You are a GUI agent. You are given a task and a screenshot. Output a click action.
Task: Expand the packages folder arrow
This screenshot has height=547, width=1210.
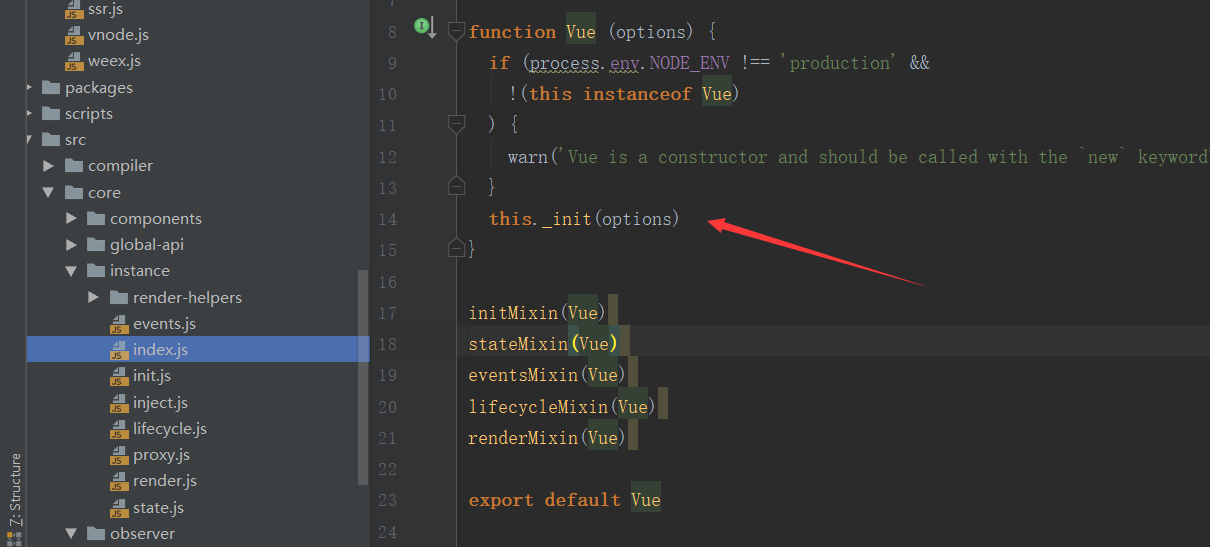27,88
